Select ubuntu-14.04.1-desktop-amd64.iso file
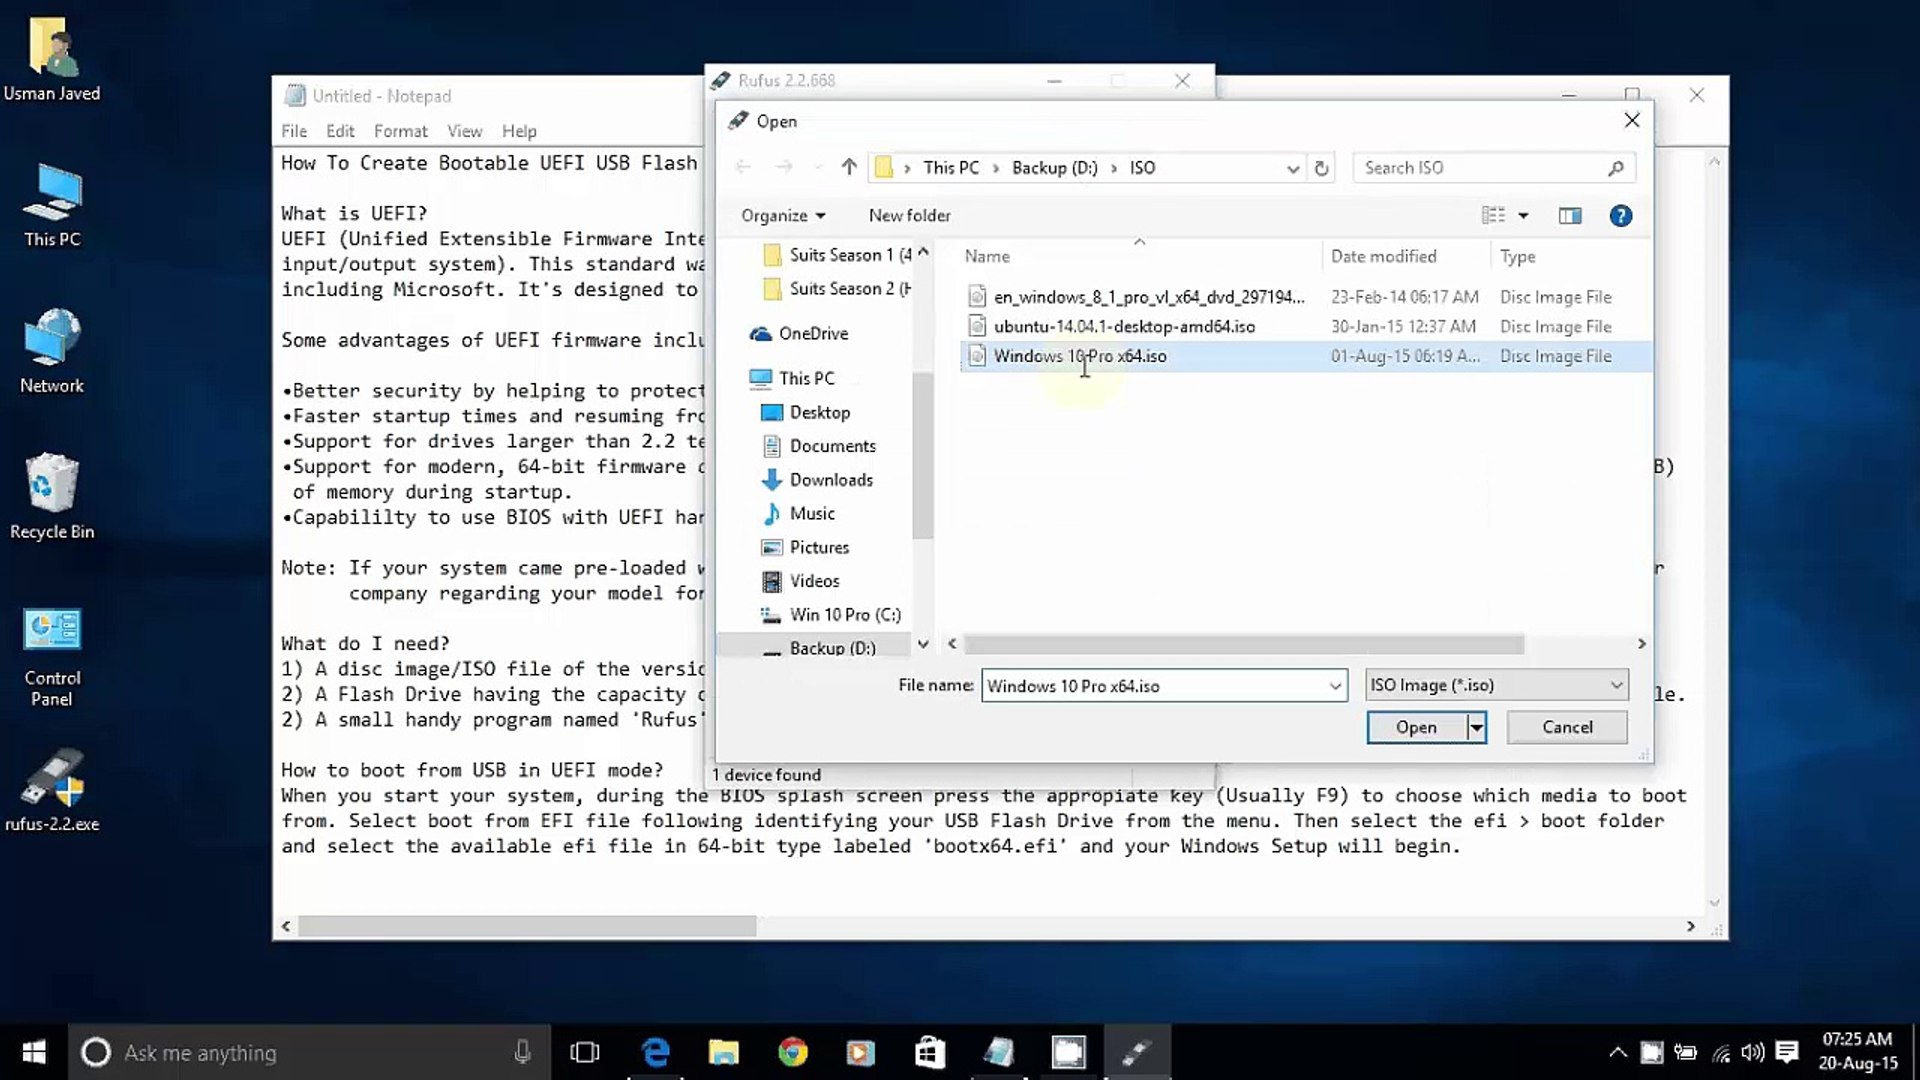This screenshot has height=1080, width=1920. (x=1123, y=327)
